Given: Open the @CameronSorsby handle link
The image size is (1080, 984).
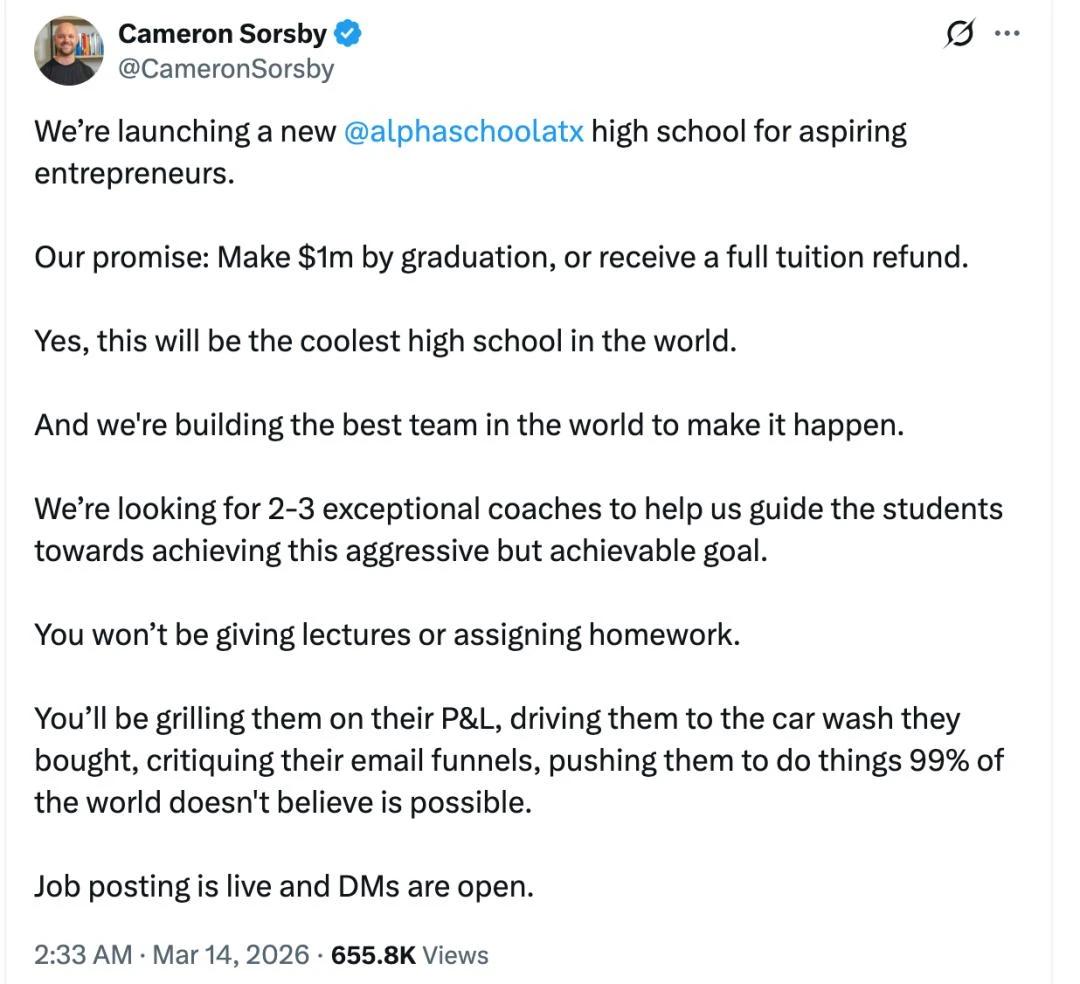Looking at the screenshot, I should click(226, 68).
